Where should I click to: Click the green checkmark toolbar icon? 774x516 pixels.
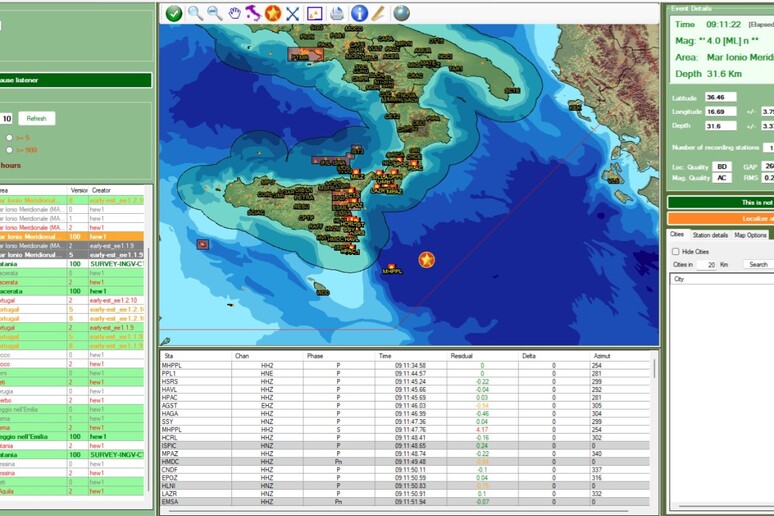click(x=174, y=13)
